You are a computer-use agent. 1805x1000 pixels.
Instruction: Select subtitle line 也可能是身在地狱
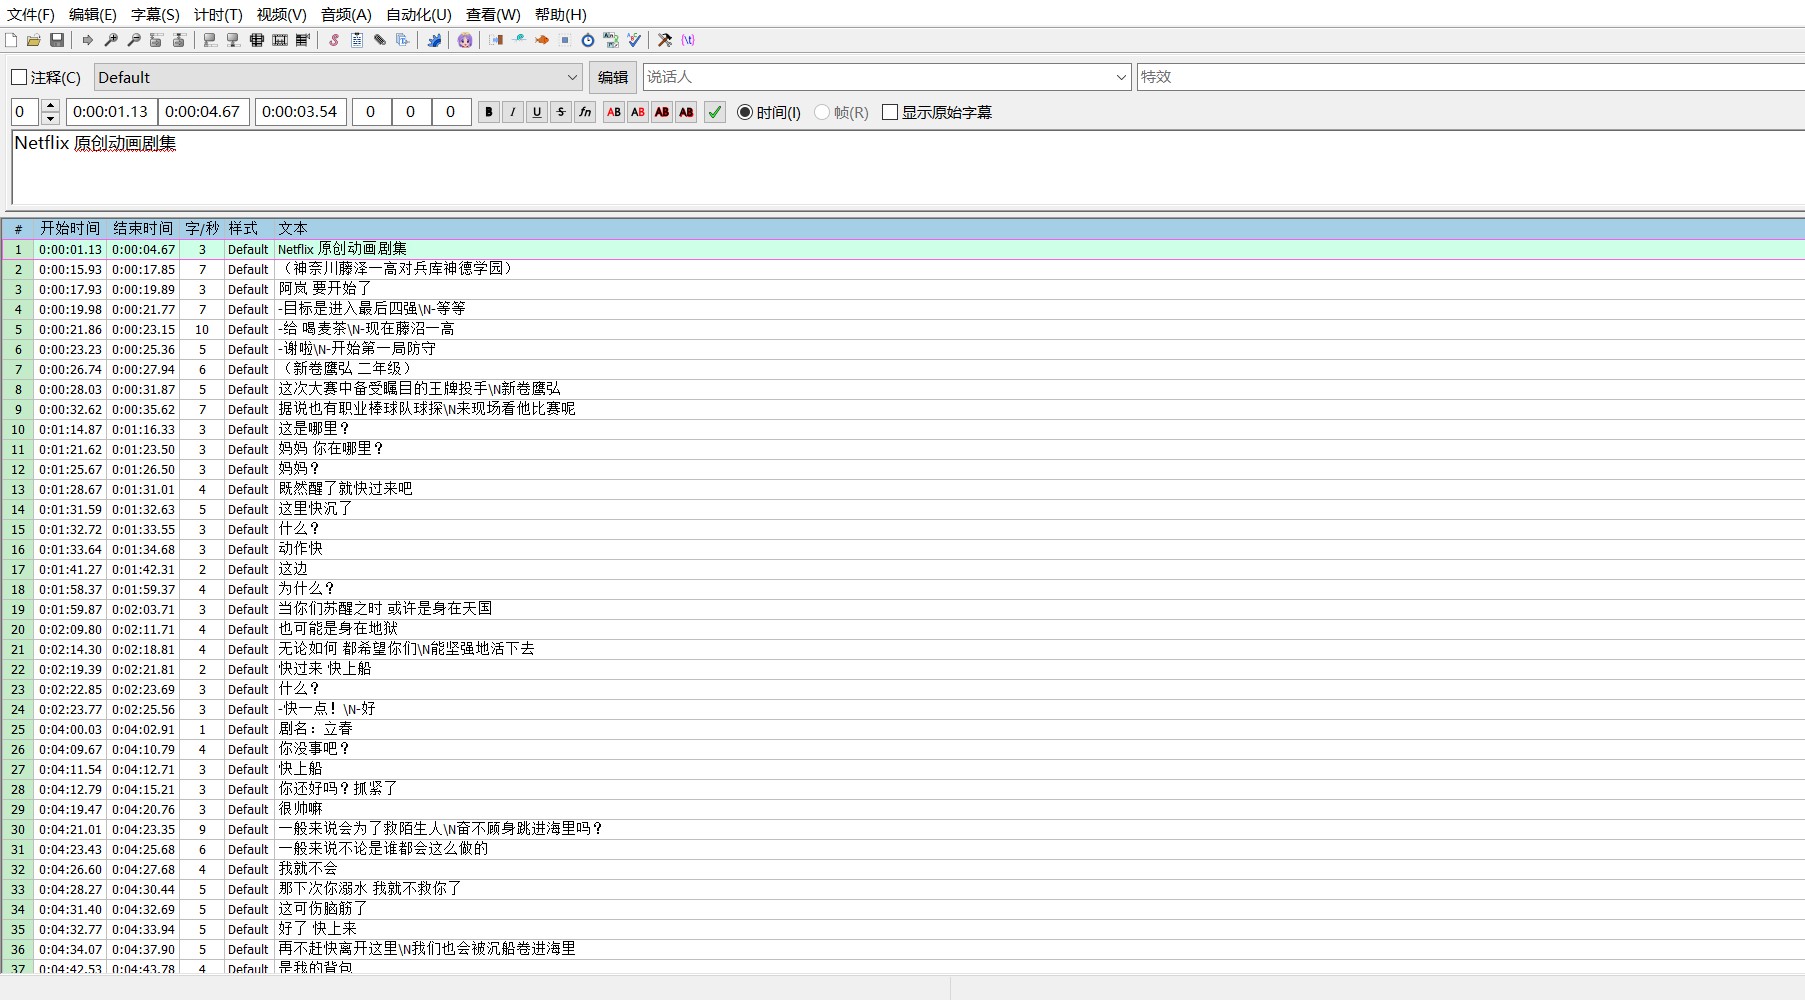[x=902, y=629]
